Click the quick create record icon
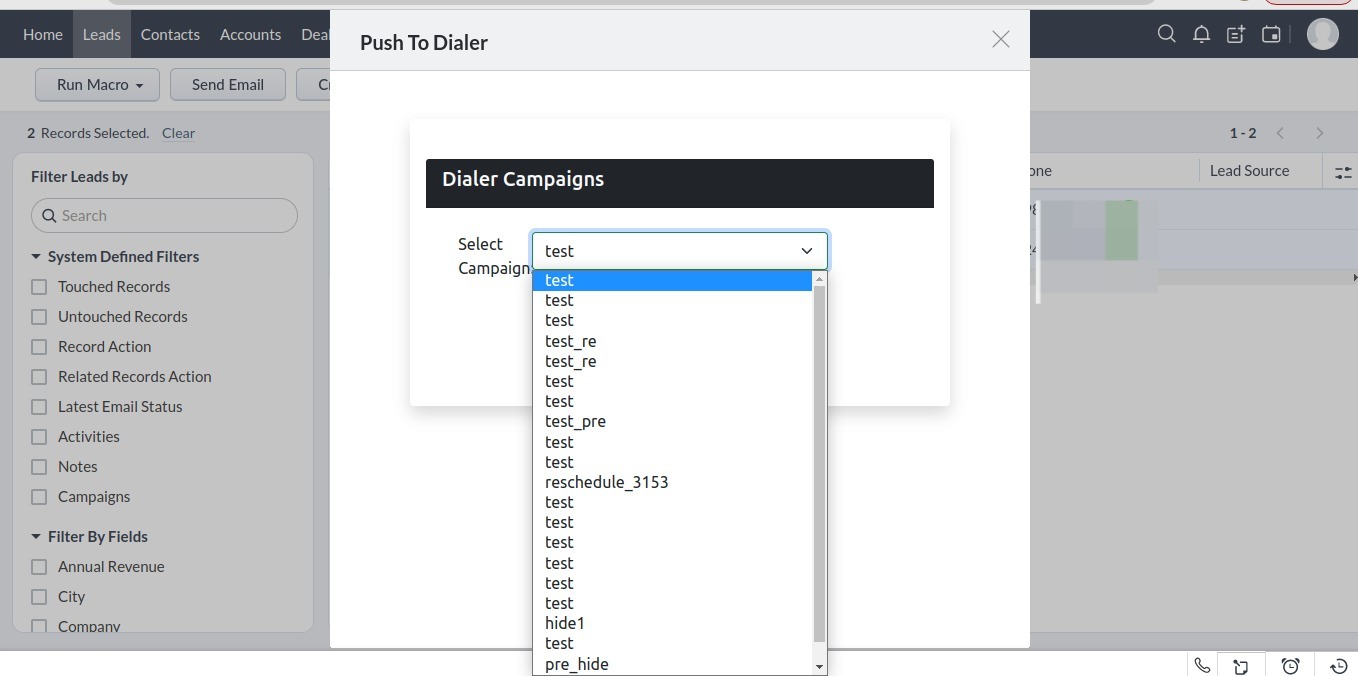Image resolution: width=1358 pixels, height=676 pixels. (1236, 34)
